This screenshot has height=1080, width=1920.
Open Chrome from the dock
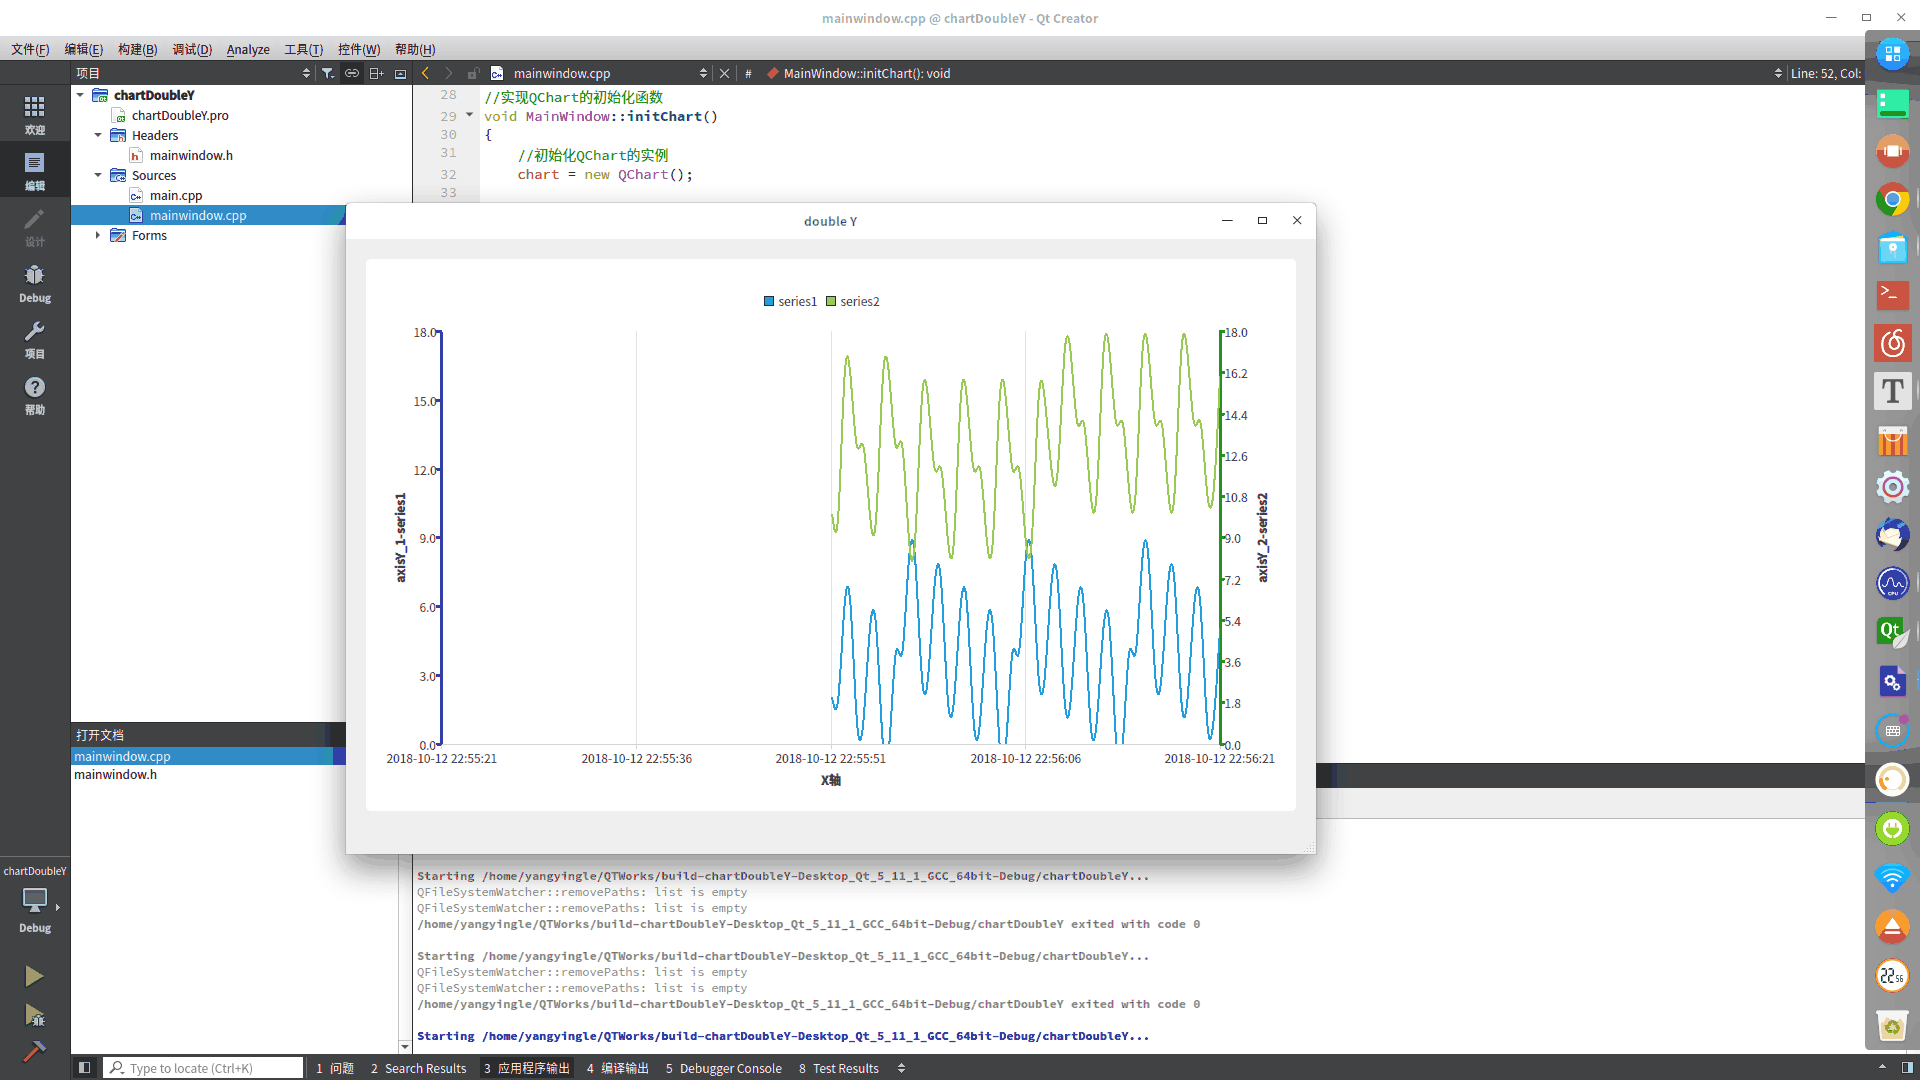coord(1892,199)
